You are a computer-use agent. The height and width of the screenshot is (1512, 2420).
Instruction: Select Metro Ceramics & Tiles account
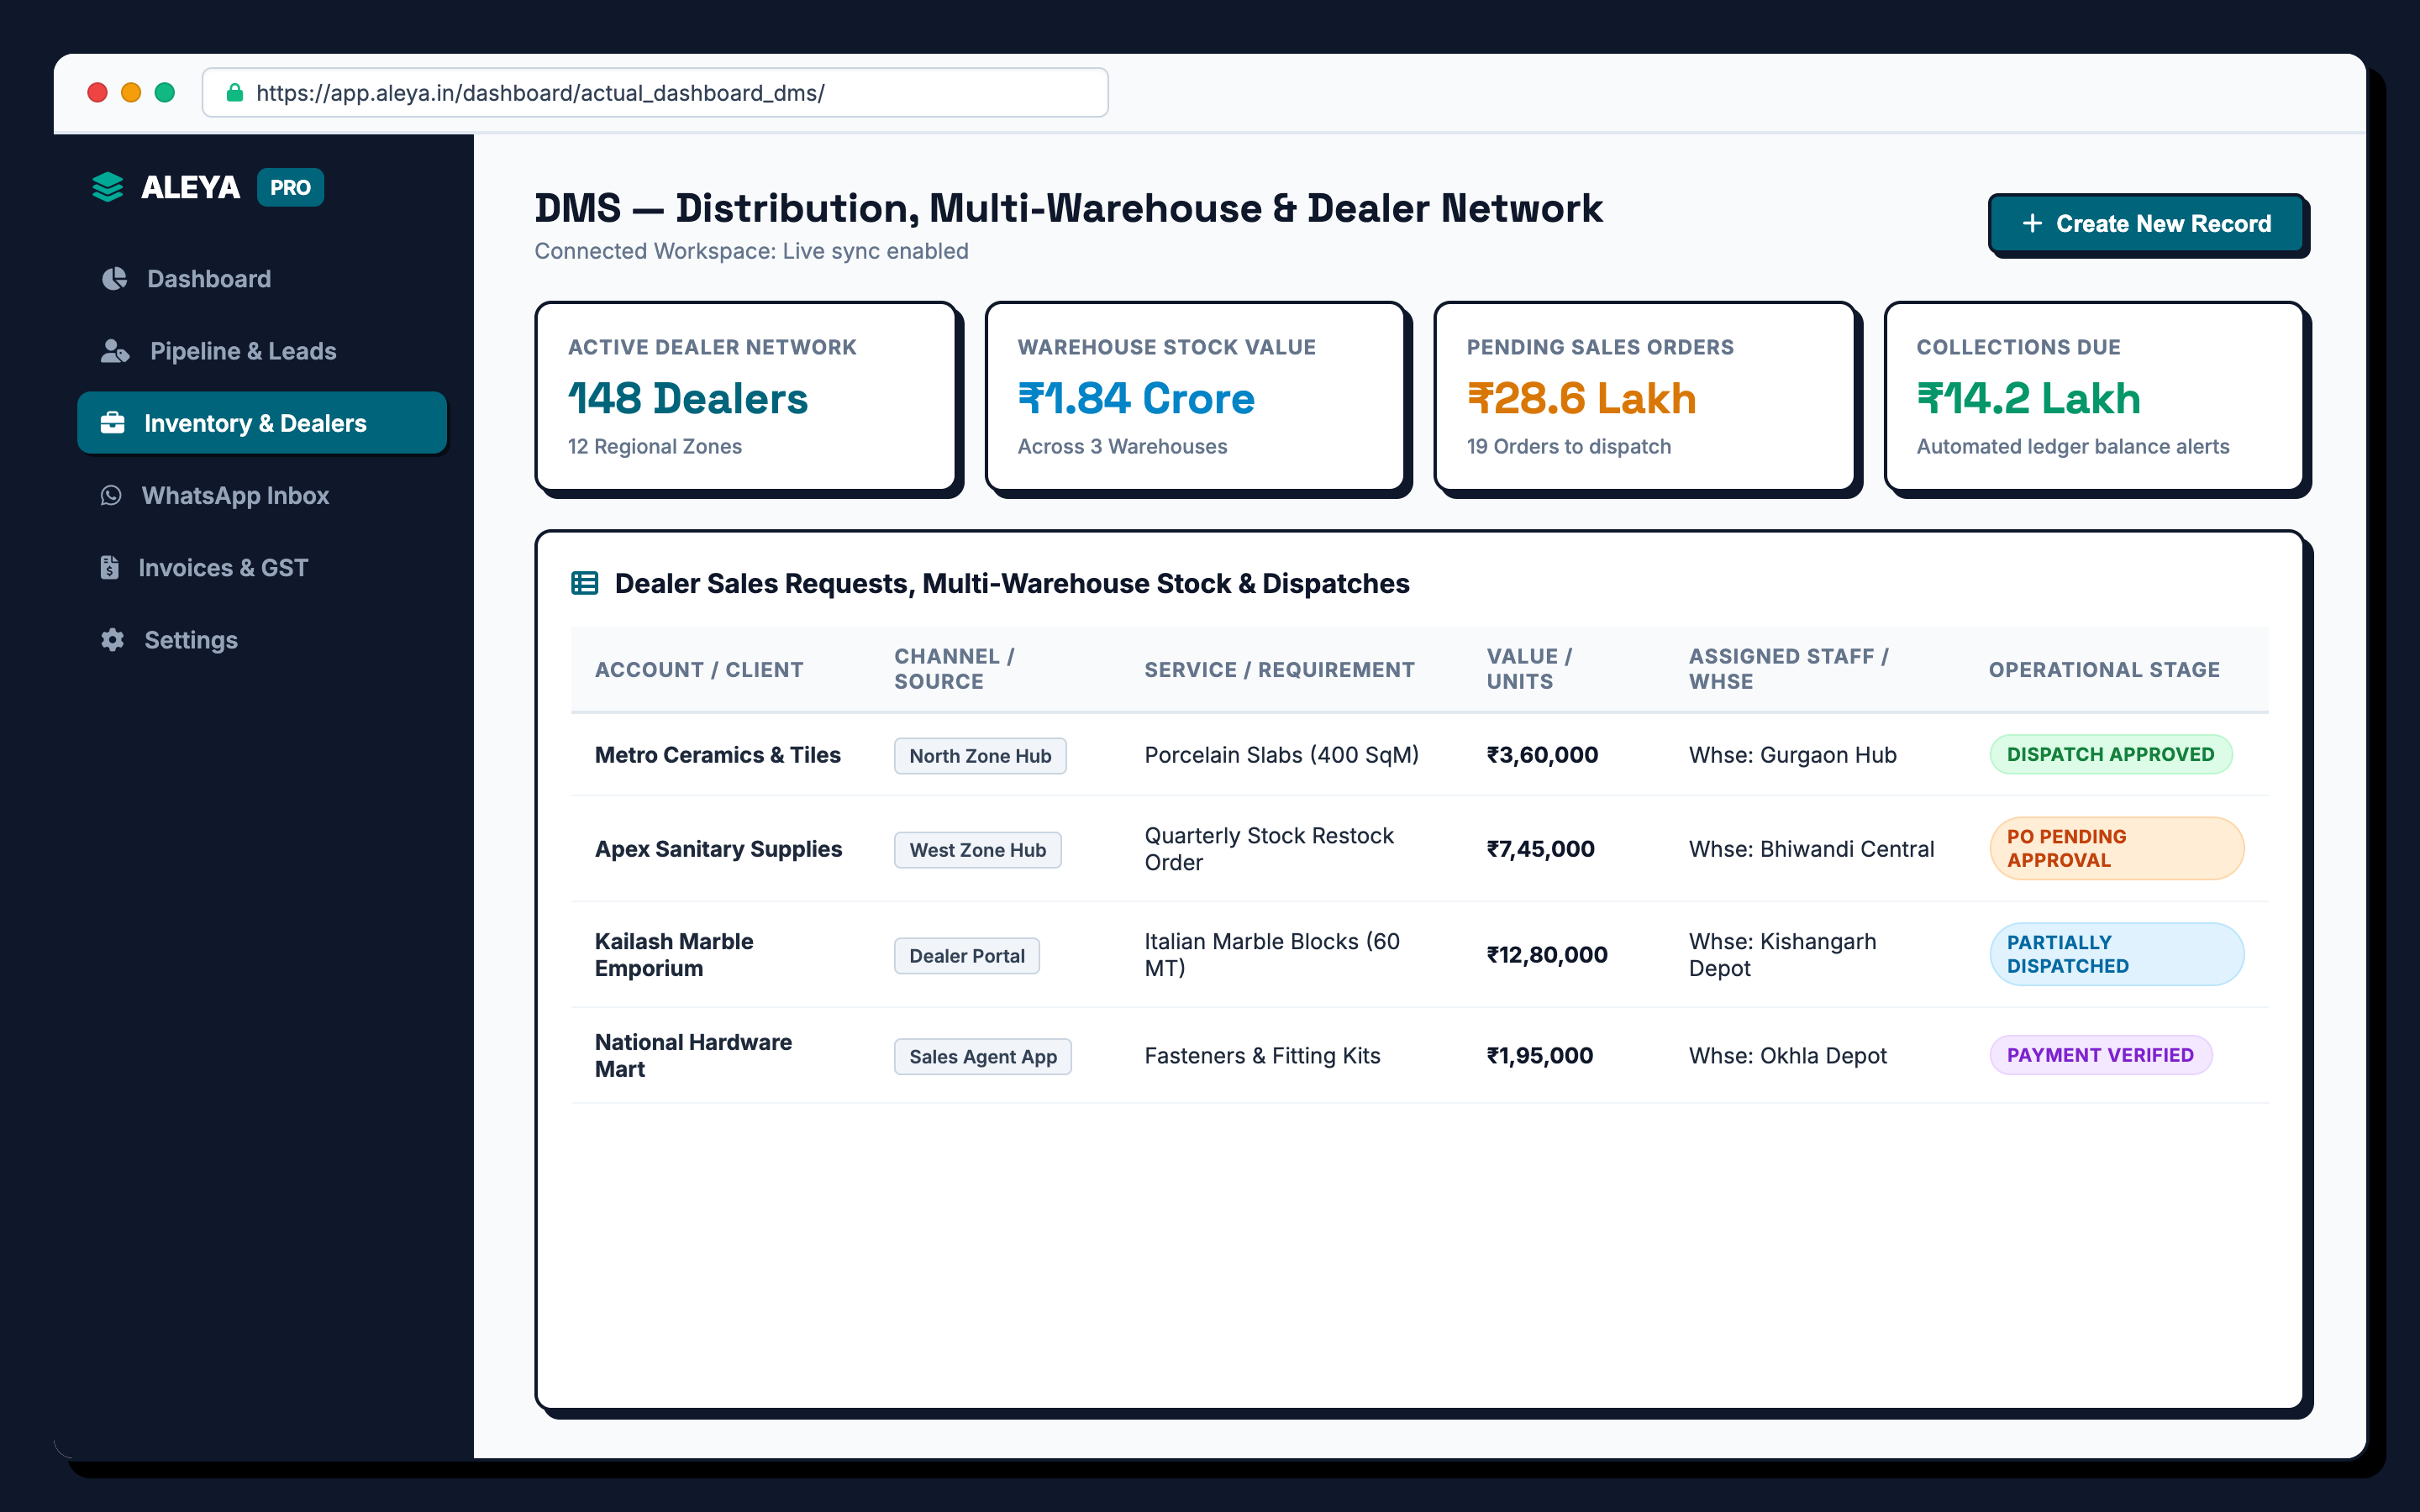point(717,755)
